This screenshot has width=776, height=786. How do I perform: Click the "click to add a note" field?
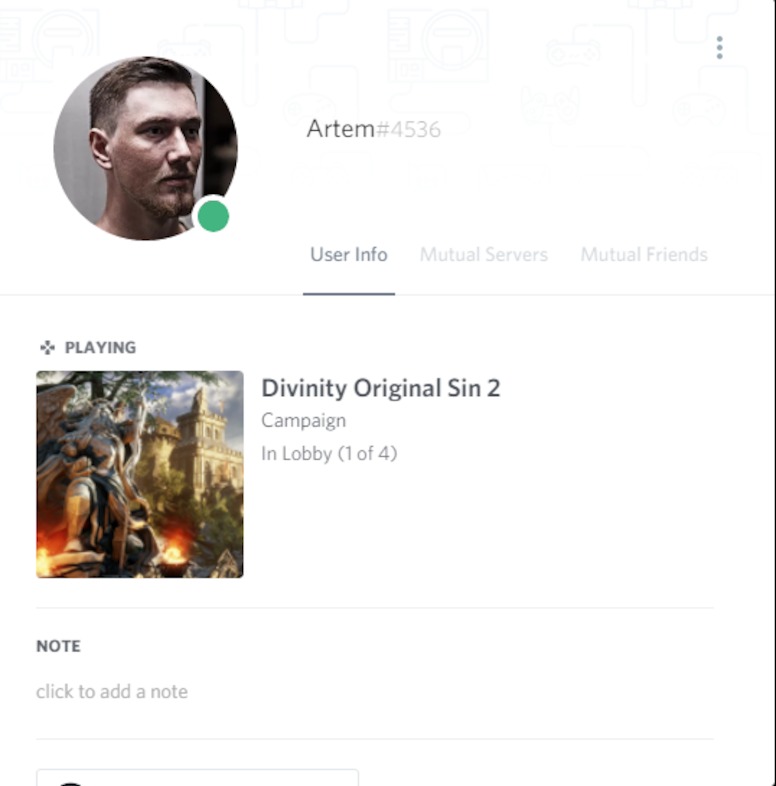click(112, 692)
